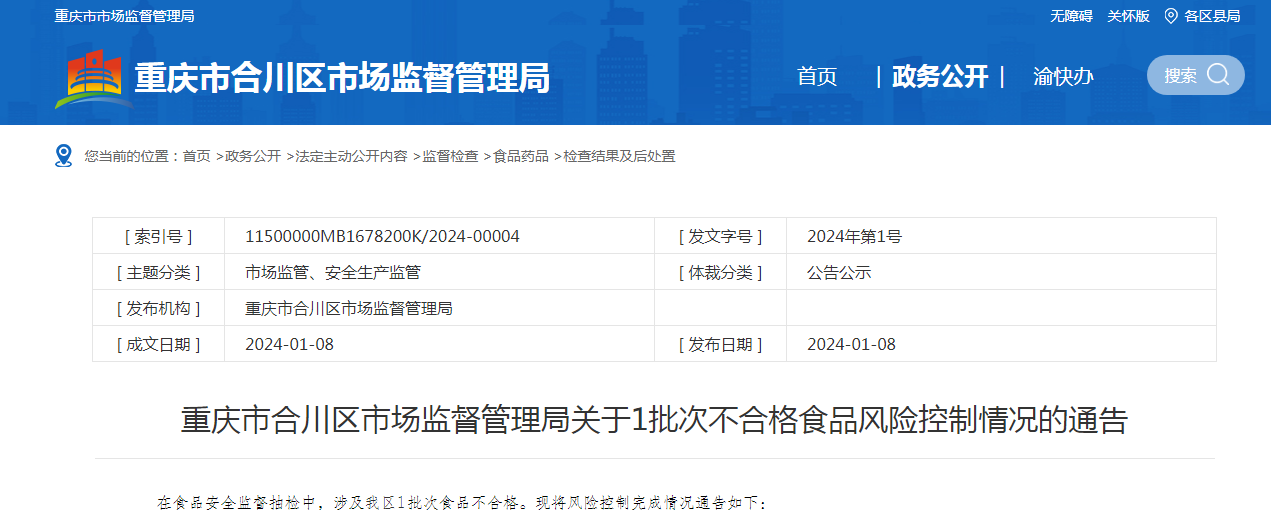Click the magnifier icon in the search pill
The height and width of the screenshot is (517, 1271).
tap(1218, 75)
